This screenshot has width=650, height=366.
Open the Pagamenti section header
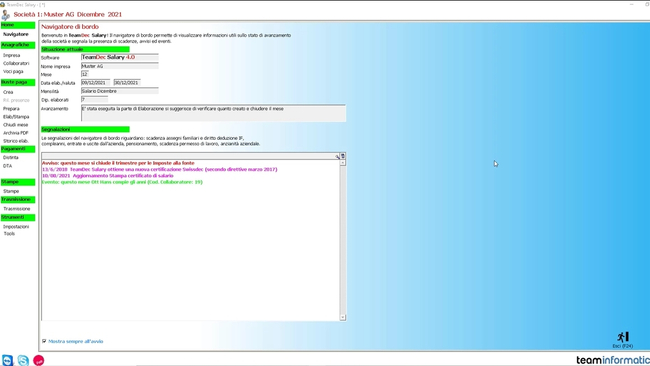18,149
